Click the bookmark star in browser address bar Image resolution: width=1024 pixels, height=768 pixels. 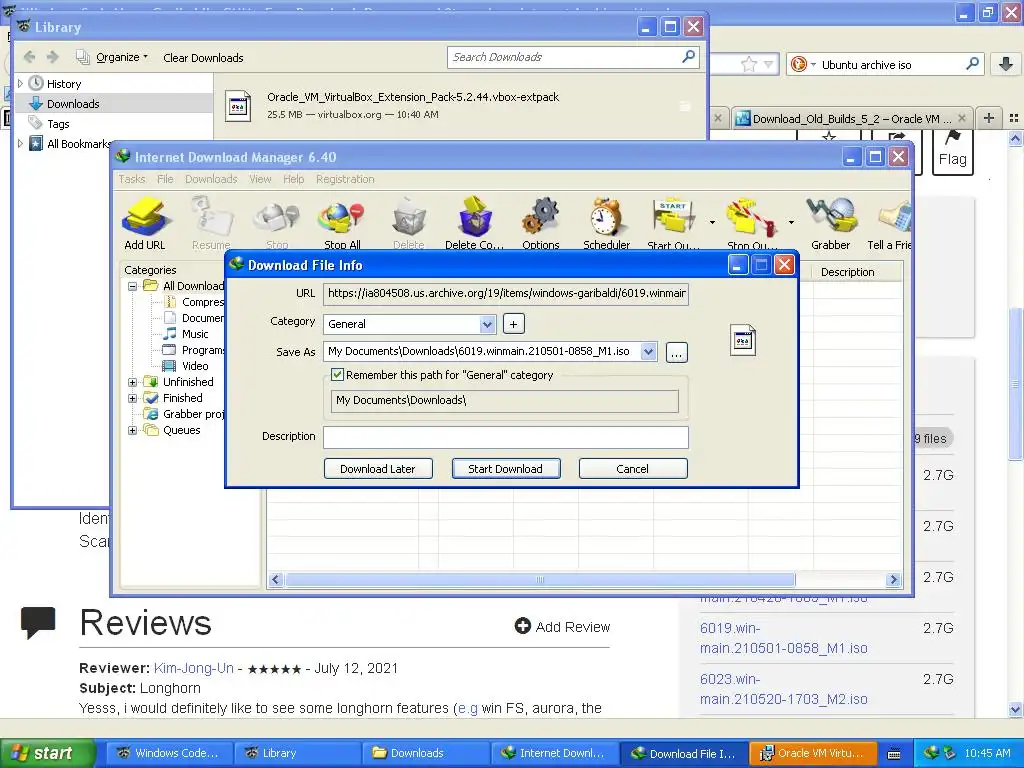point(748,64)
